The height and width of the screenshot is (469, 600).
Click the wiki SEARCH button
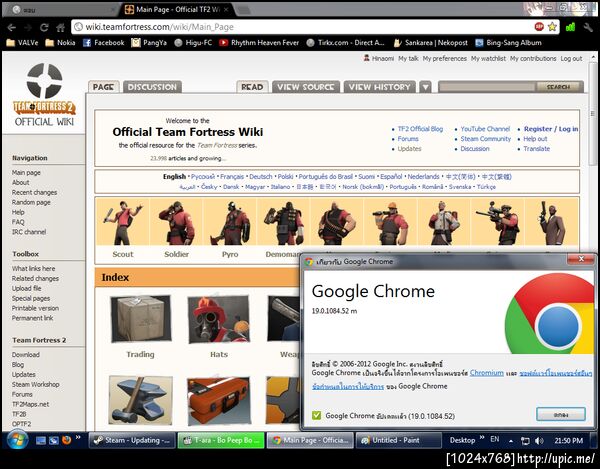click(x=559, y=87)
